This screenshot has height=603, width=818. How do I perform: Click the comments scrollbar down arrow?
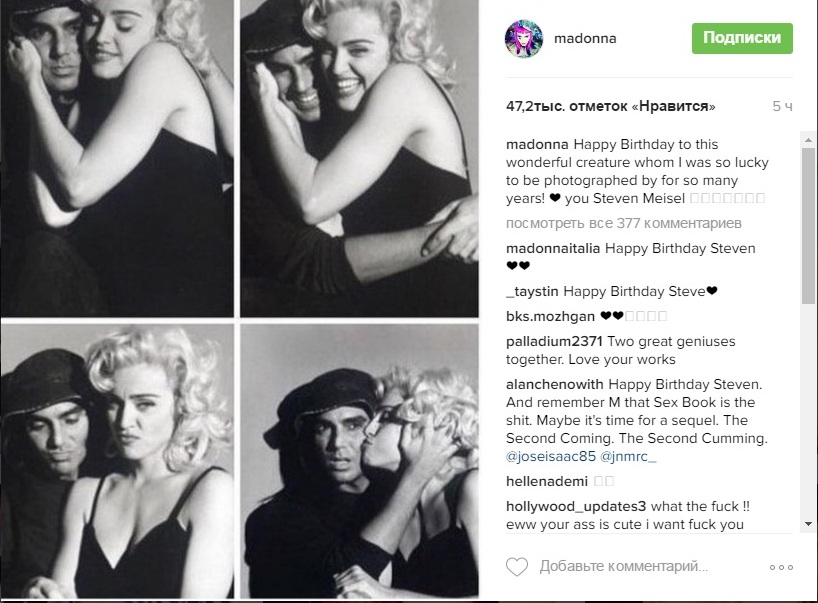click(808, 523)
